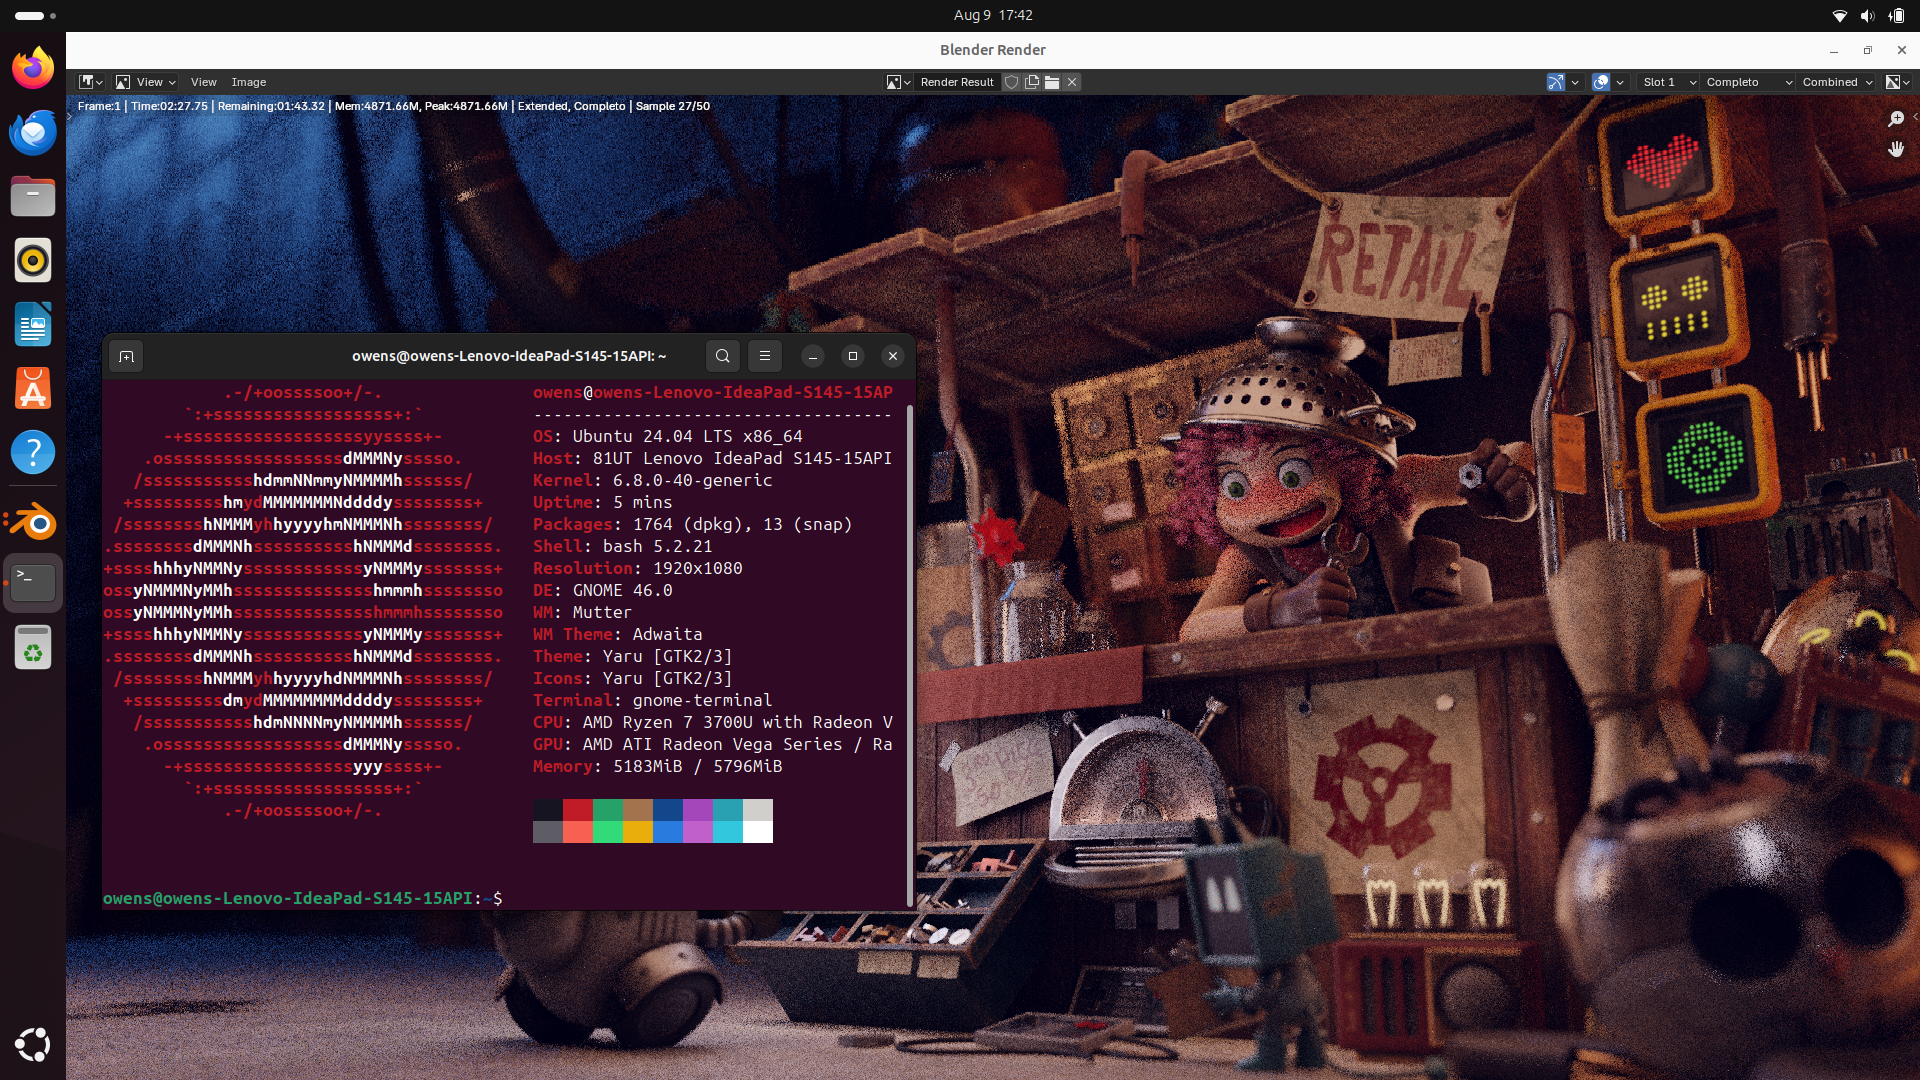This screenshot has width=1920, height=1080.
Task: Click the terminal search button
Action: [723, 356]
